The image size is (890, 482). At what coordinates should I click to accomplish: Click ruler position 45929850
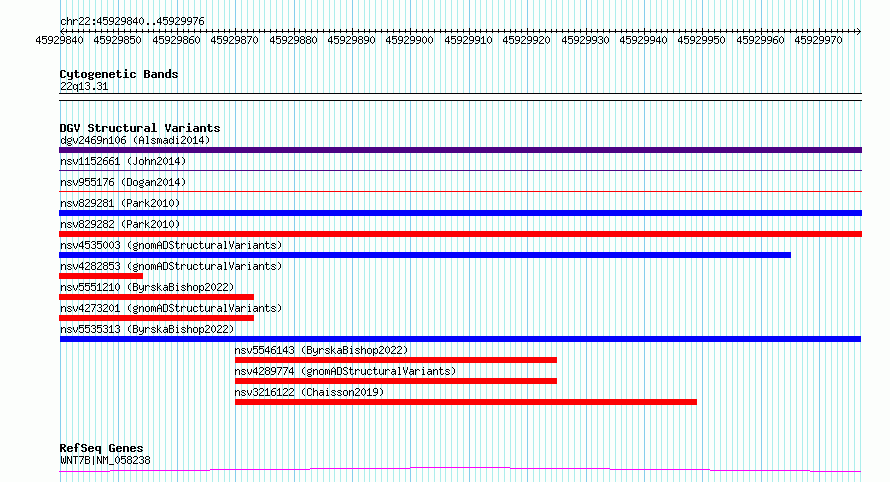[x=117, y=40]
